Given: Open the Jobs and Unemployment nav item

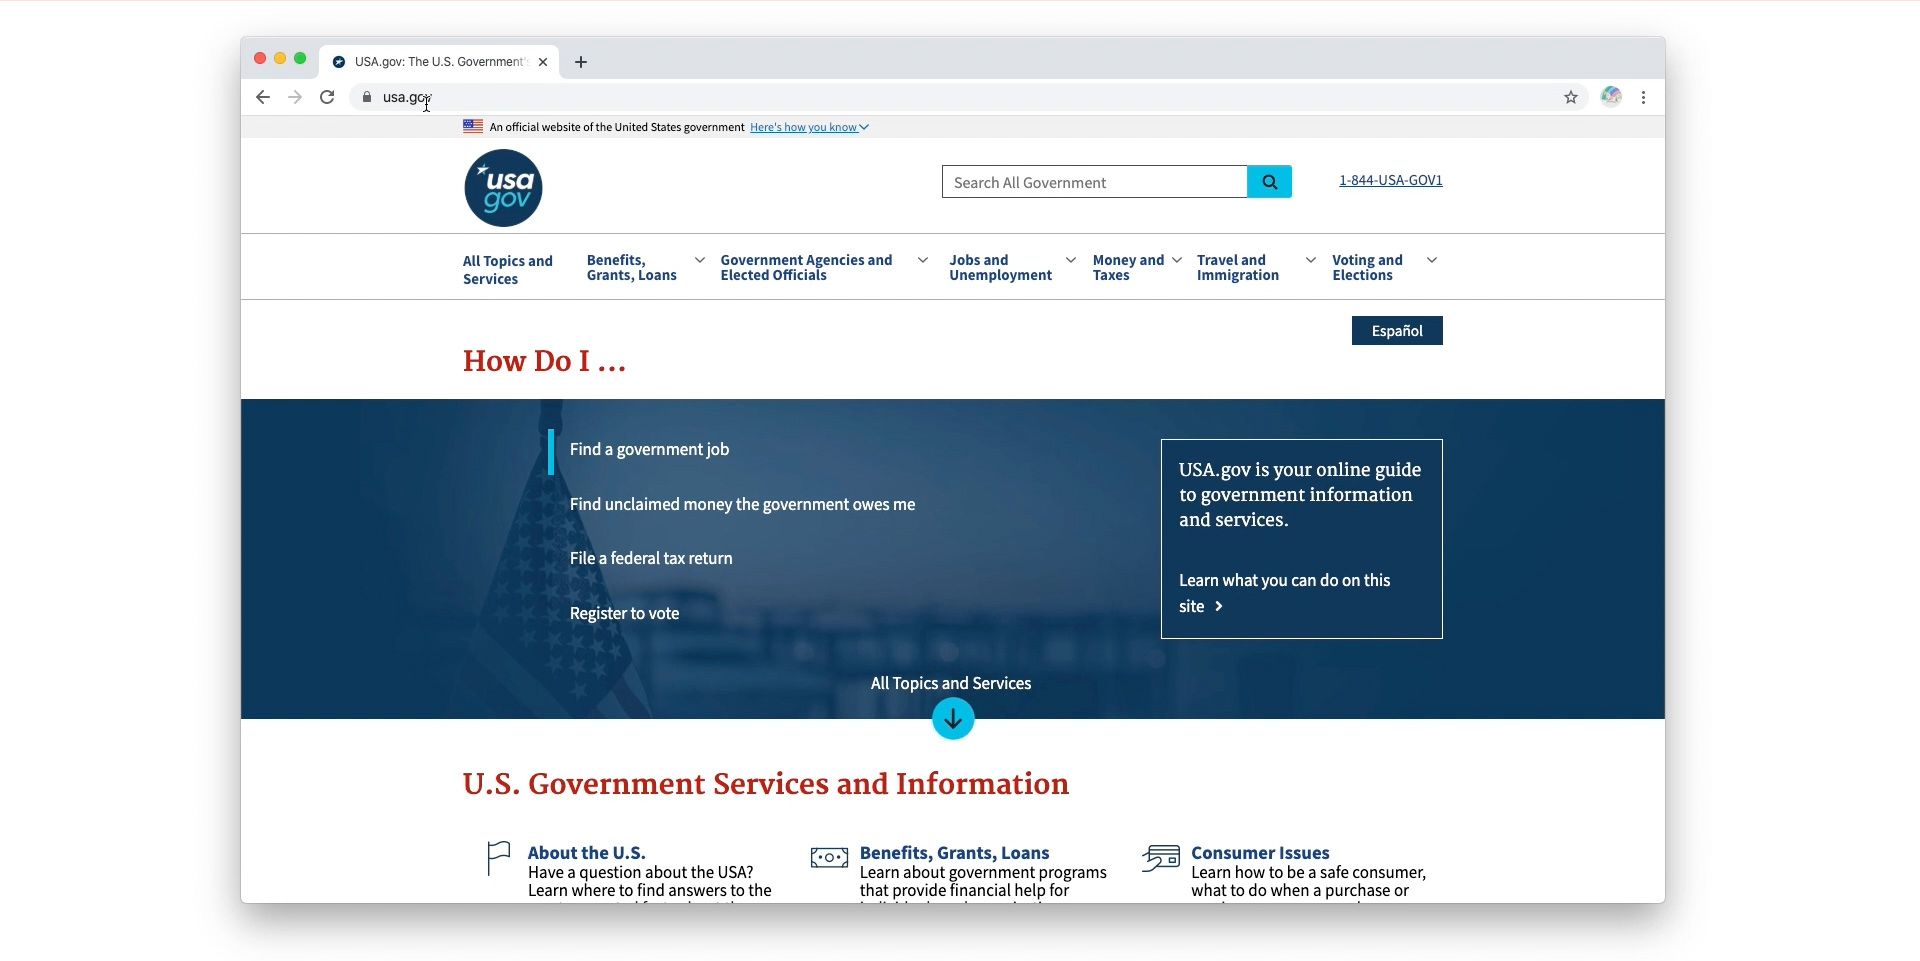Looking at the screenshot, I should point(1001,268).
